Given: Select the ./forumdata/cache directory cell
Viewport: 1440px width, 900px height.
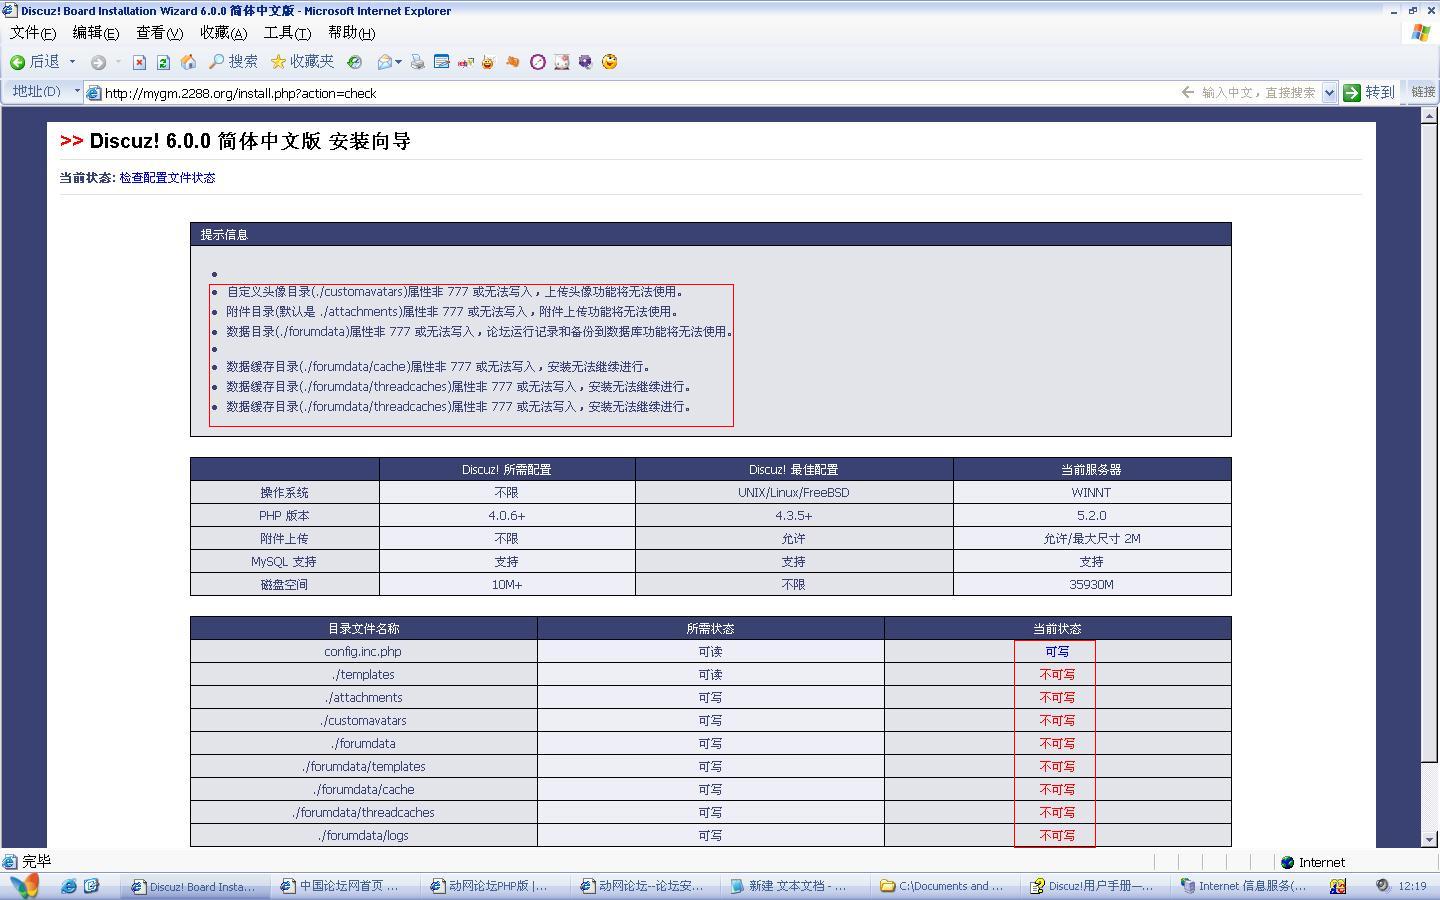Looking at the screenshot, I should [363, 789].
